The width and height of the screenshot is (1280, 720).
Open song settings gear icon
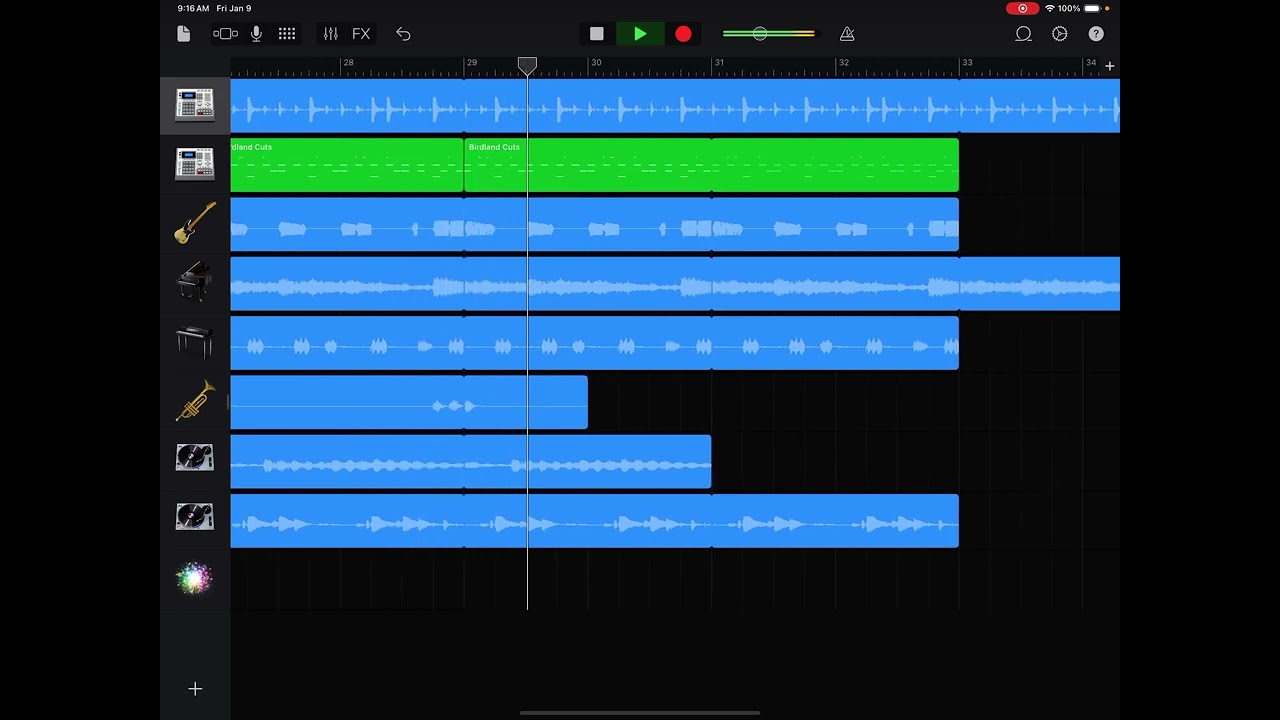point(1060,34)
